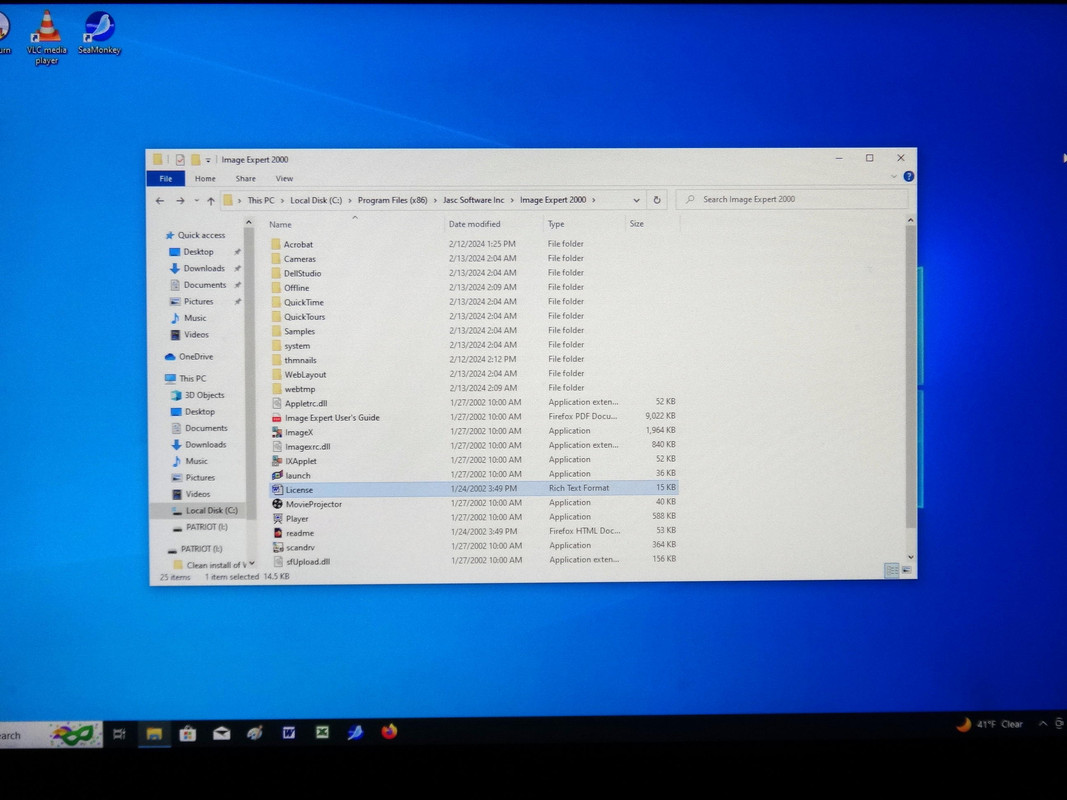1067x800 pixels.
Task: Click the chevron after Program Files (x86)
Action: (436, 200)
